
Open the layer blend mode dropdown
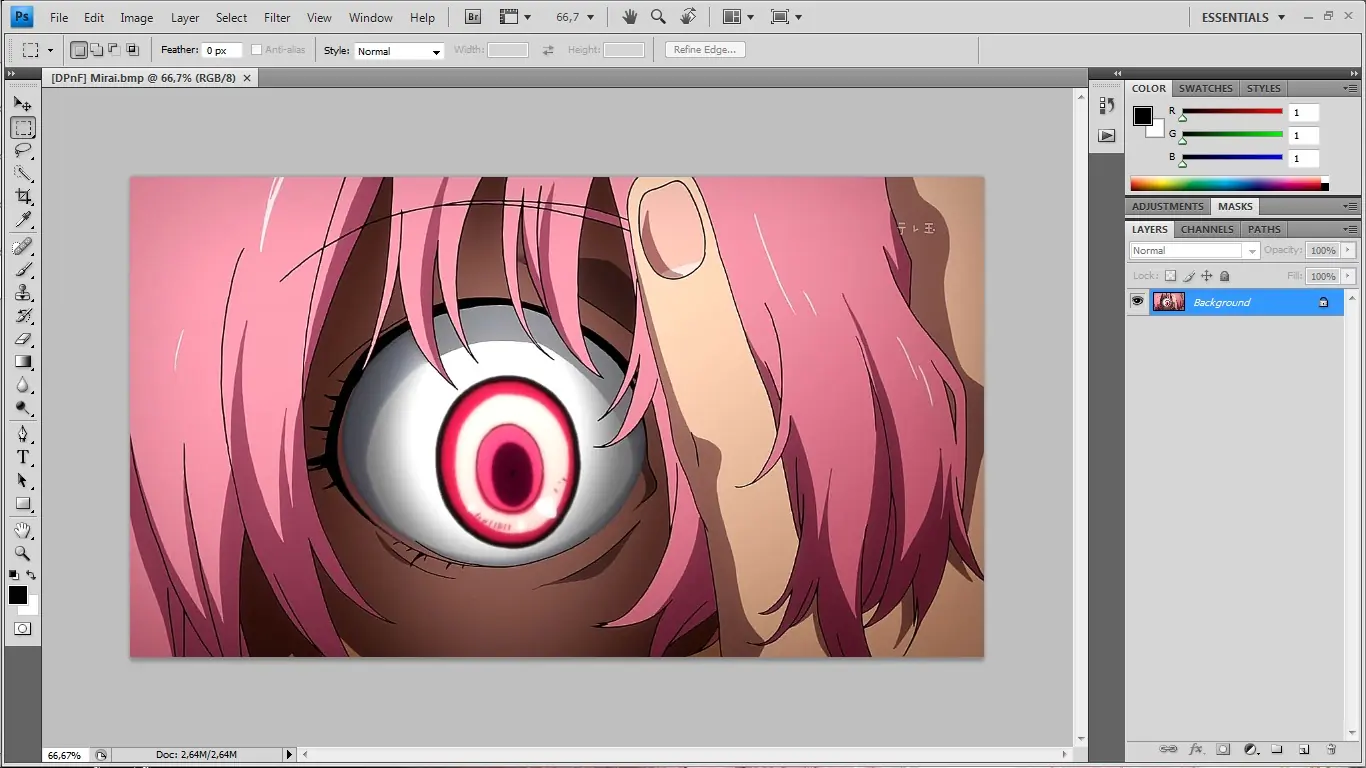(x=1194, y=251)
